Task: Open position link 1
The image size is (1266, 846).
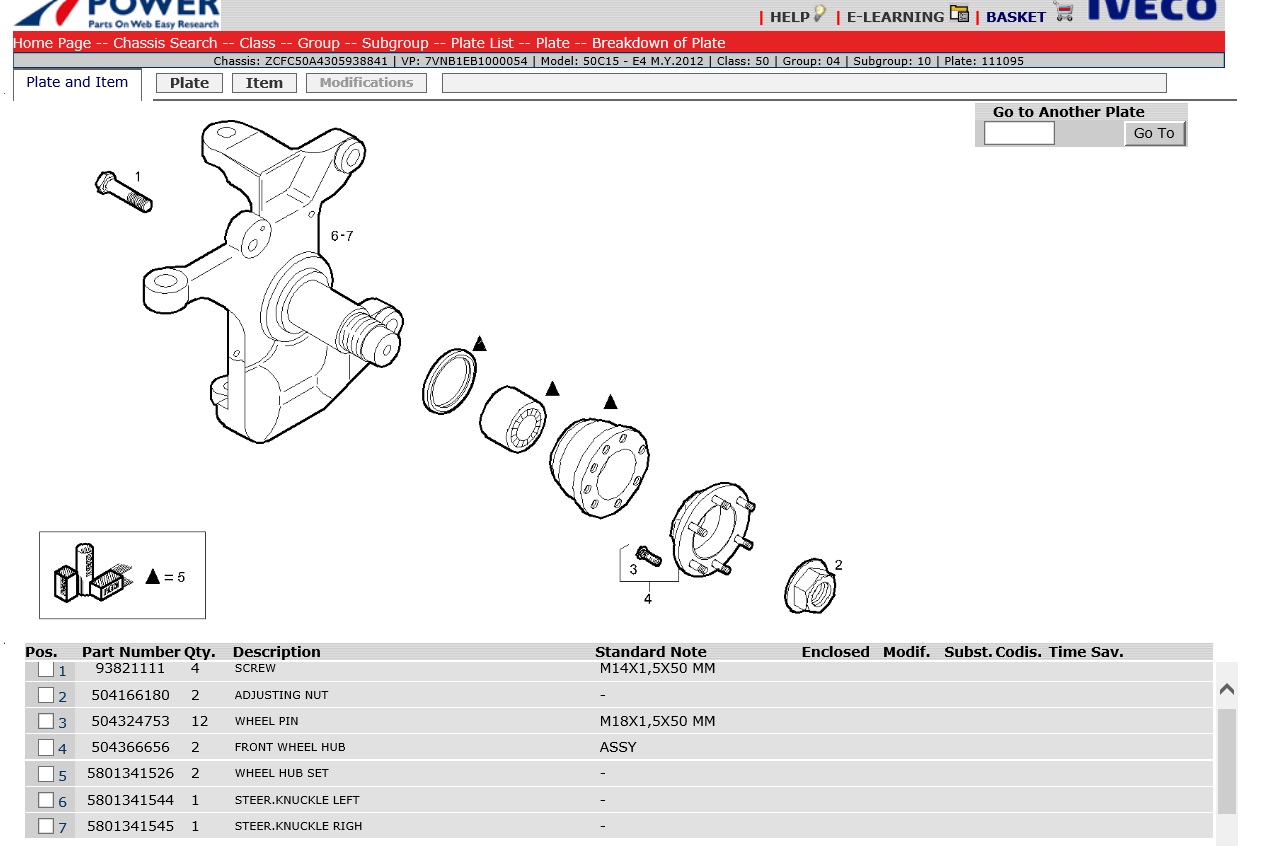Action: [x=62, y=671]
